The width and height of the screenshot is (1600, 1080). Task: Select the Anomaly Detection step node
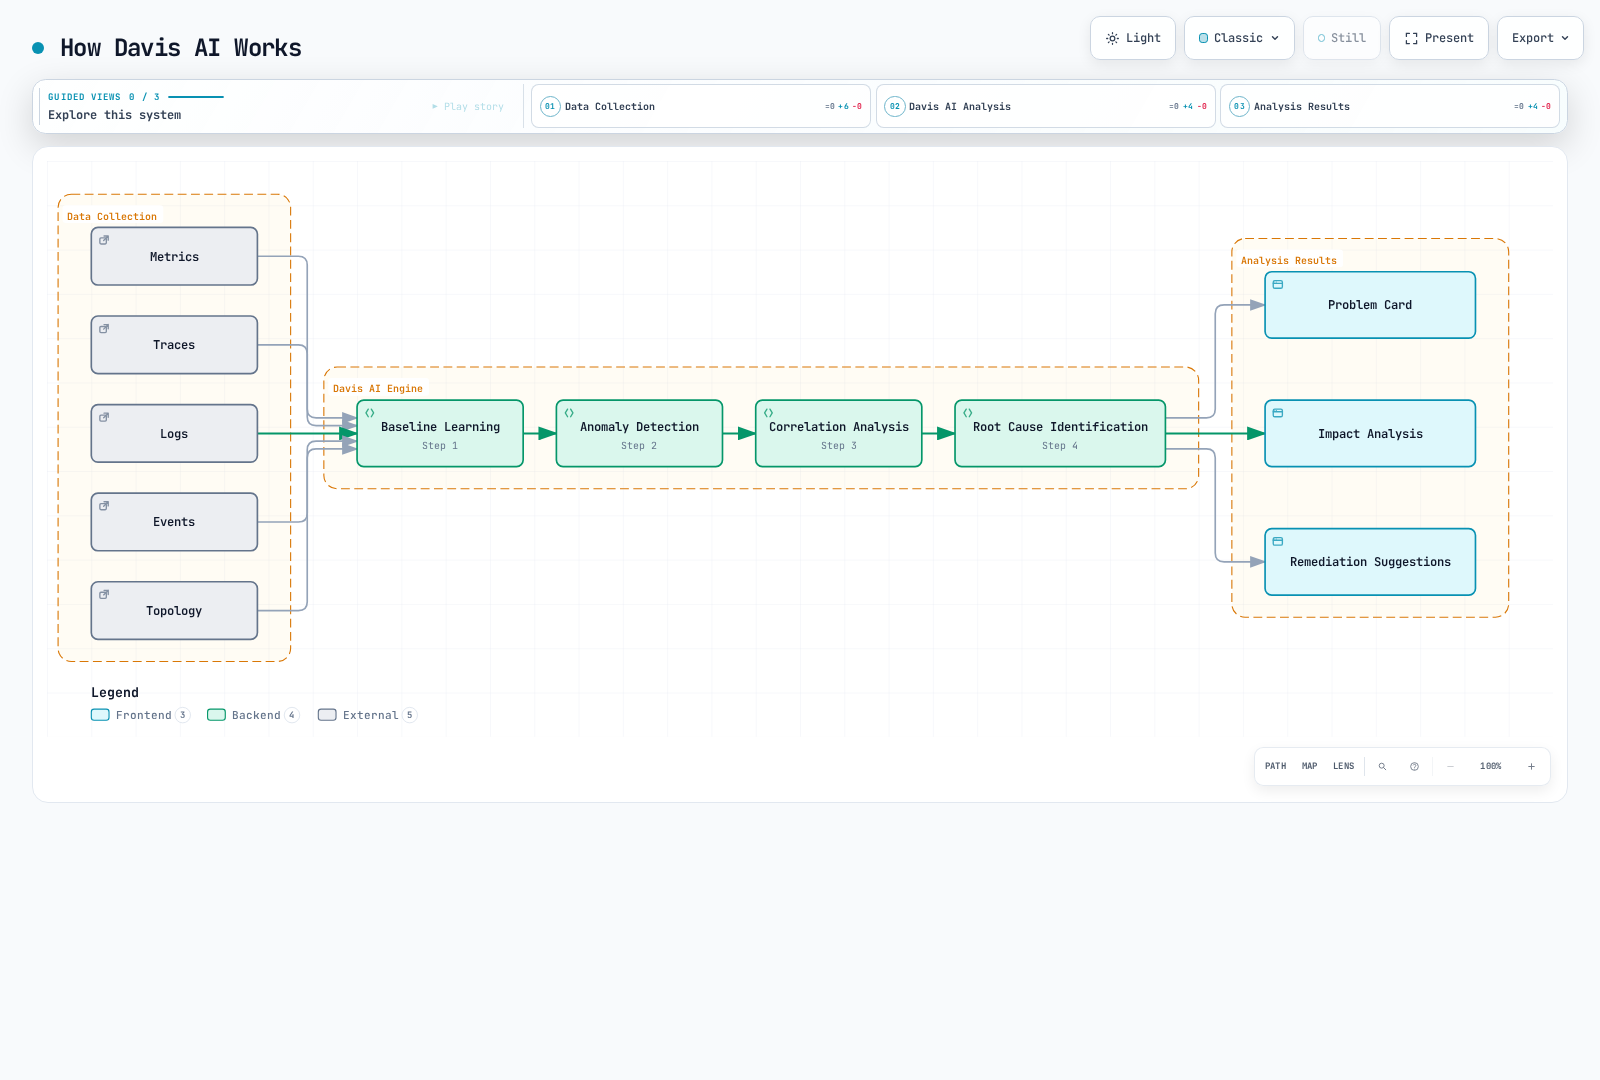click(639, 434)
